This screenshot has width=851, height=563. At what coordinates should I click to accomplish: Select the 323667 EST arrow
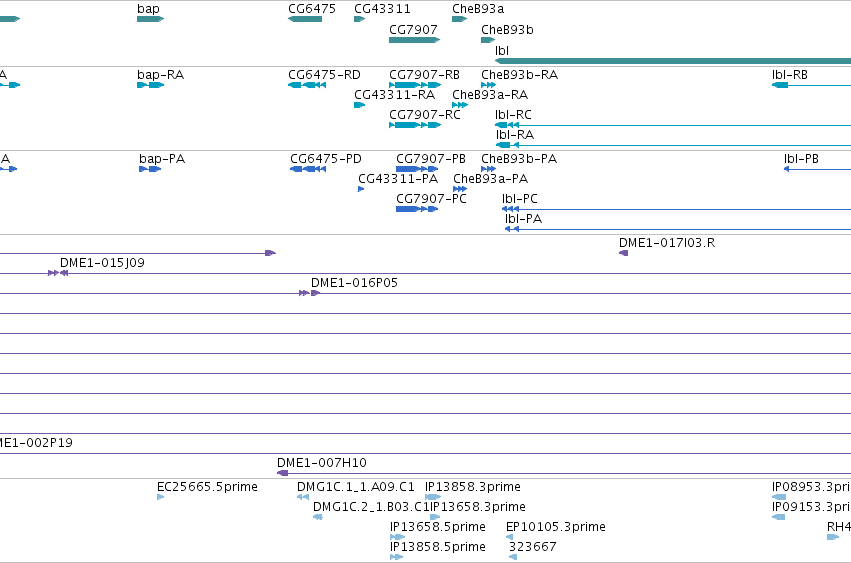(513, 557)
